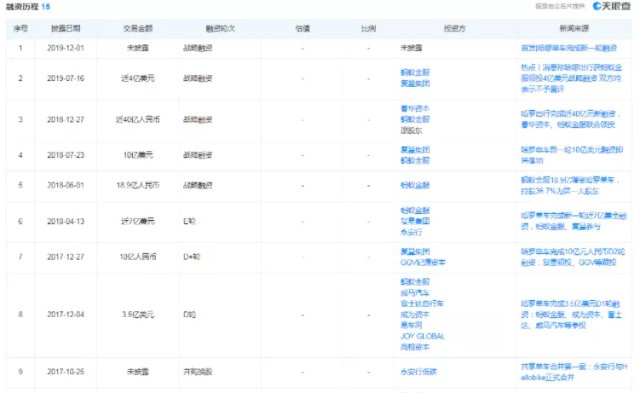
Task: Click 永安行 investor in the E轮 row
Action: point(411,232)
